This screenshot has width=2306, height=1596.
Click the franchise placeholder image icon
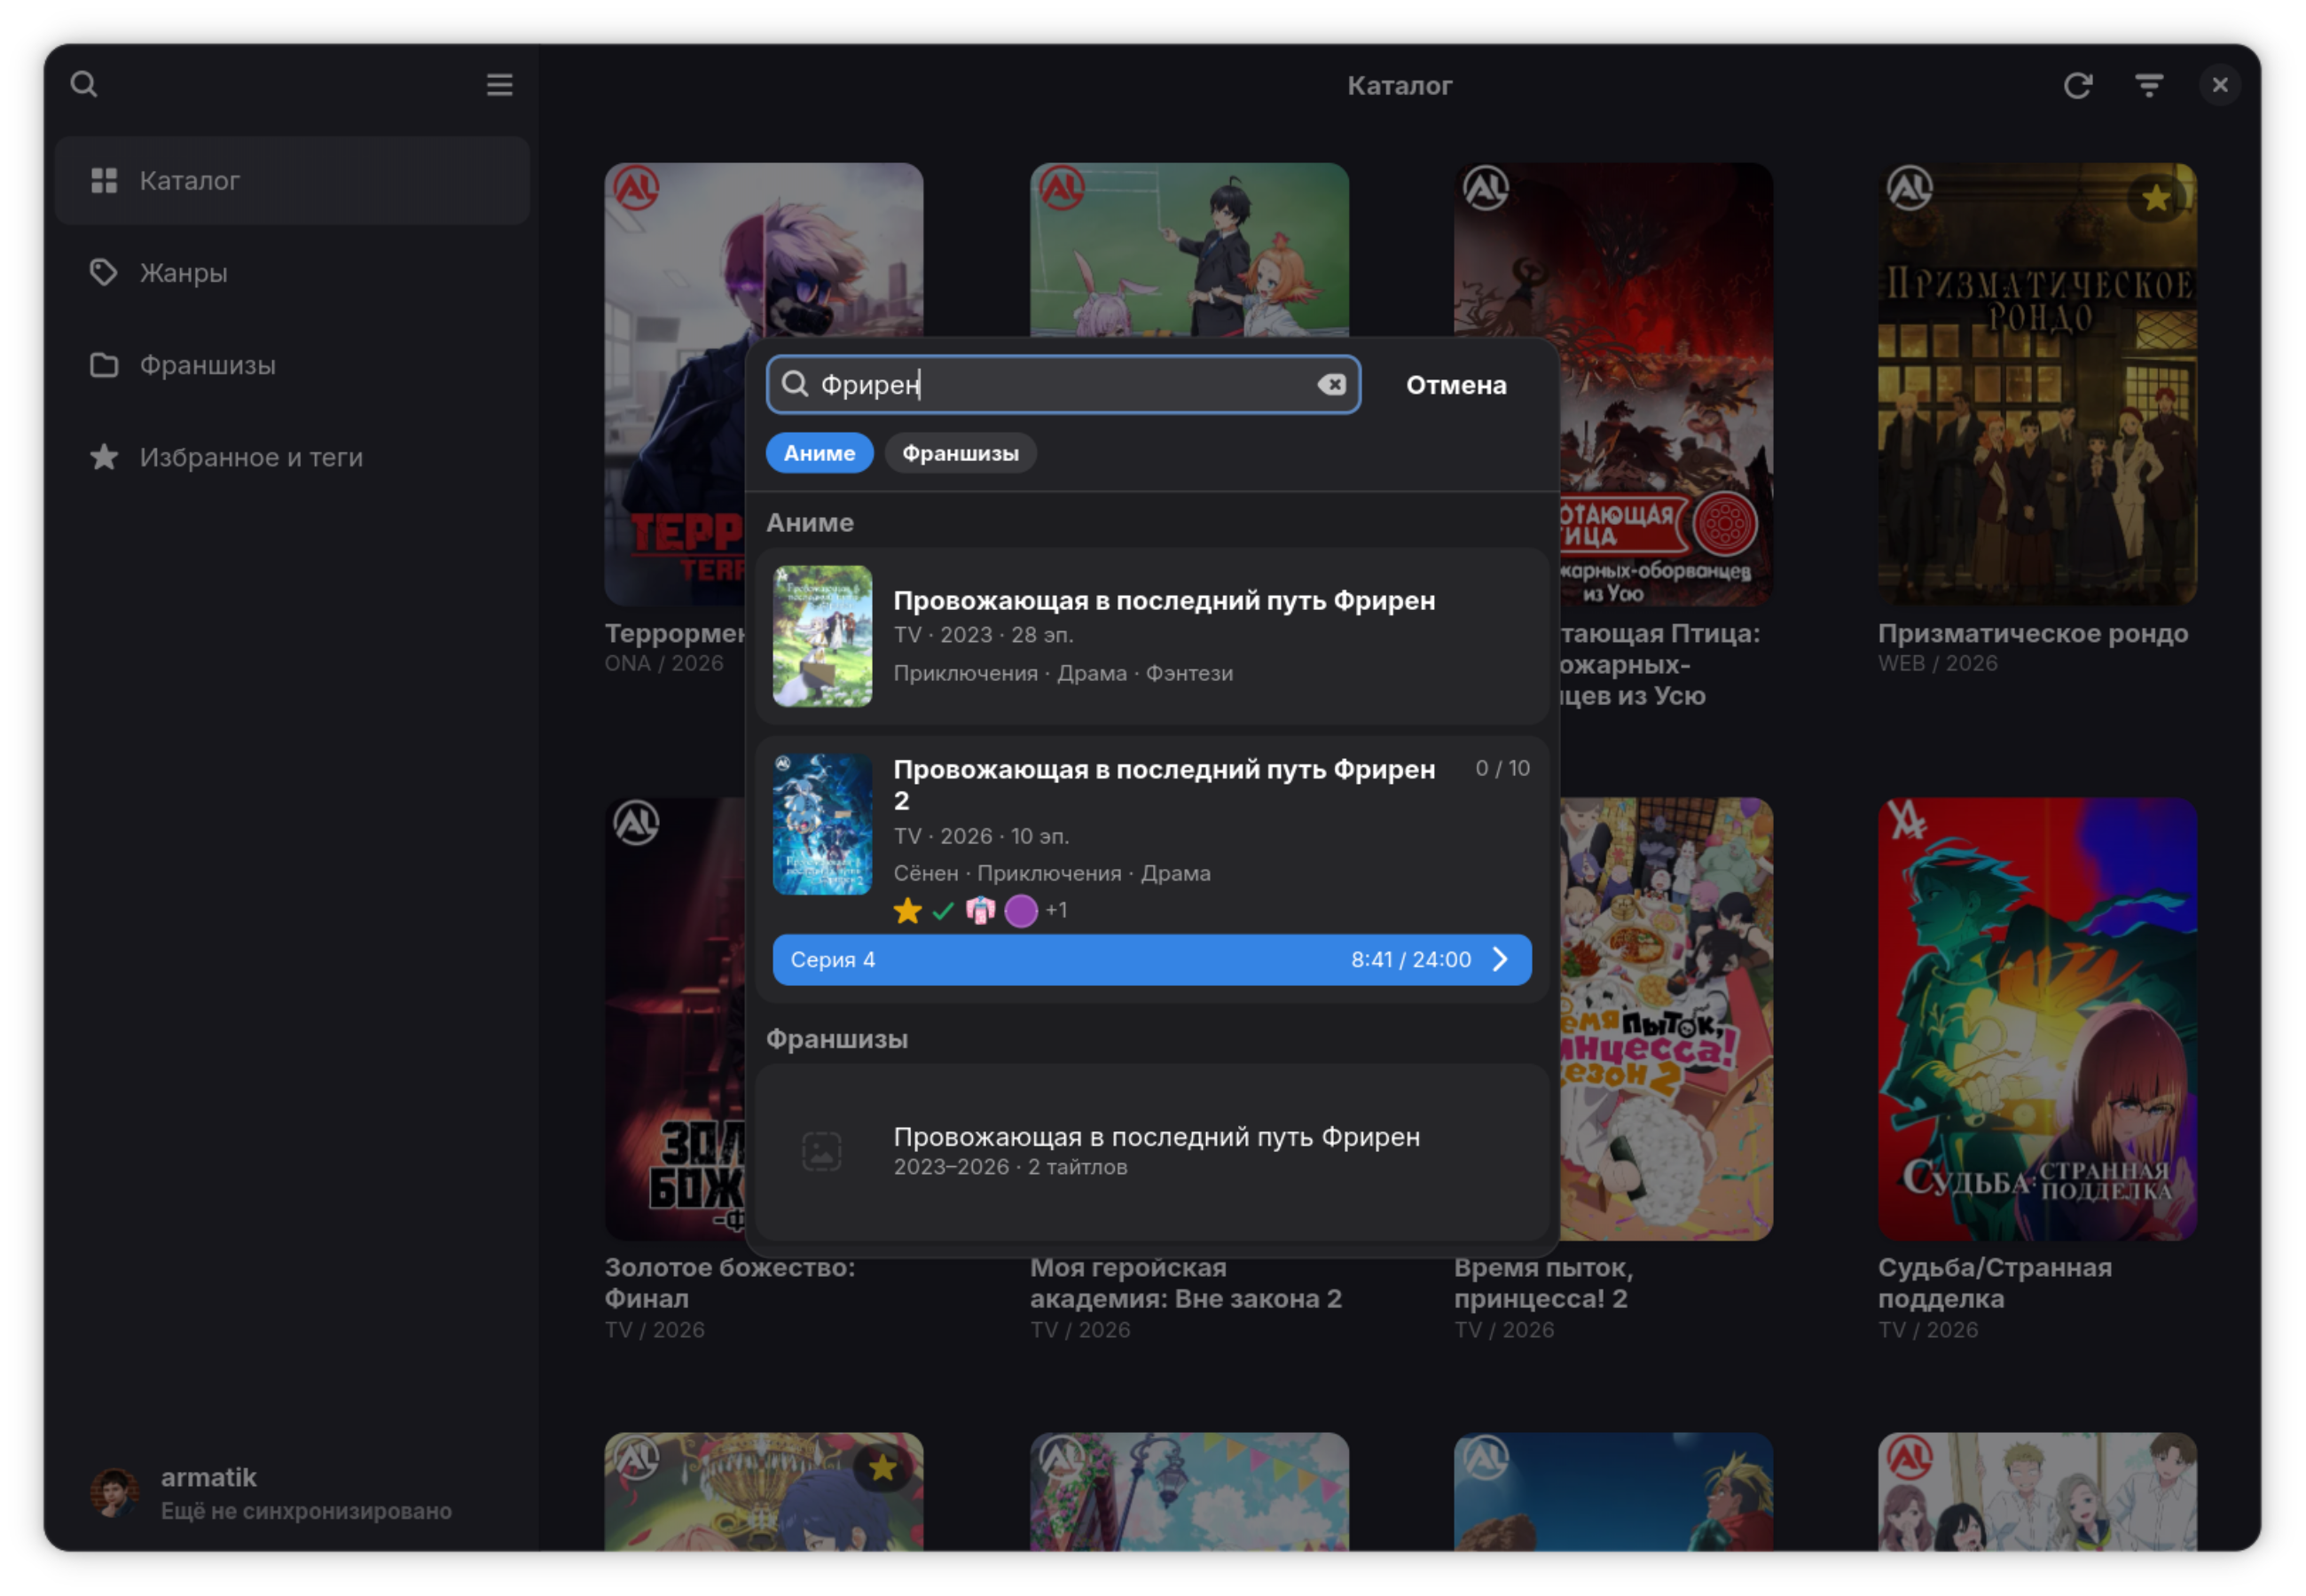[822, 1151]
